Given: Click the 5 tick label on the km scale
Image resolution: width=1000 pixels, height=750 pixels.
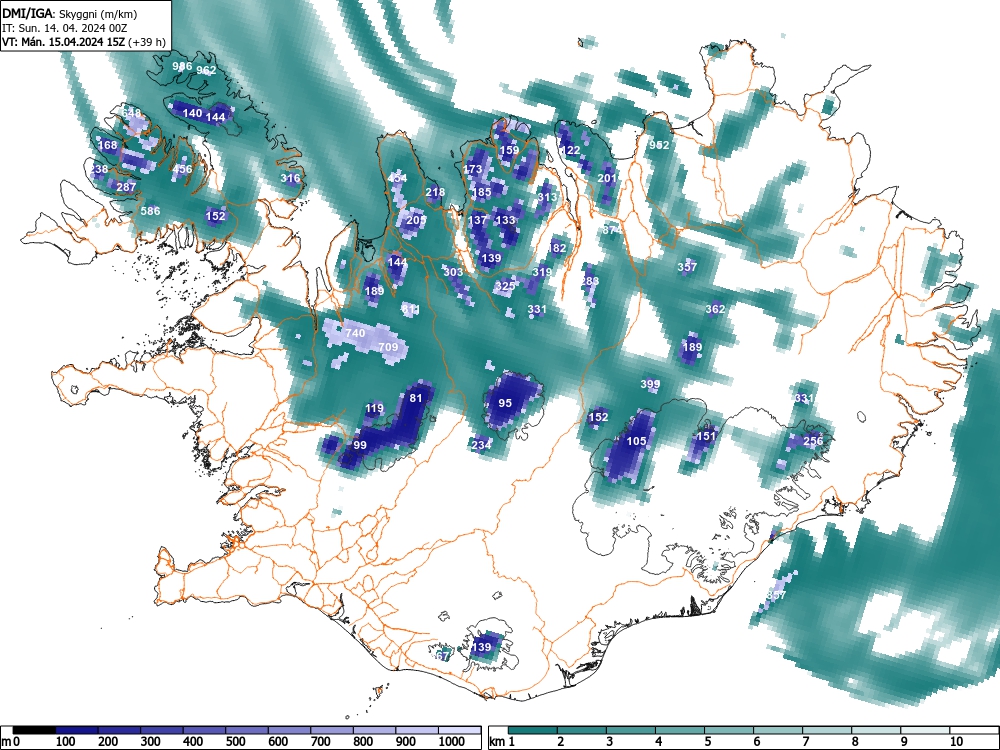Looking at the screenshot, I should [x=707, y=742].
